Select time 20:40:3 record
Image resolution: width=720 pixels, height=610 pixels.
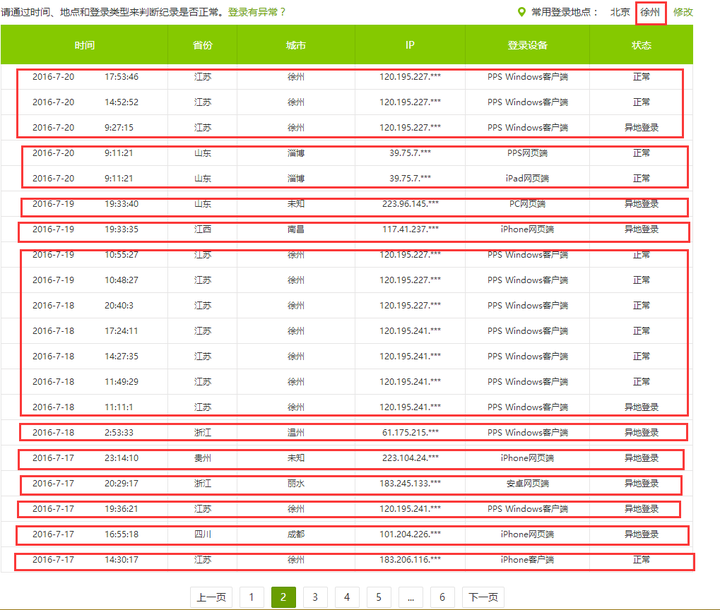[x=119, y=305]
